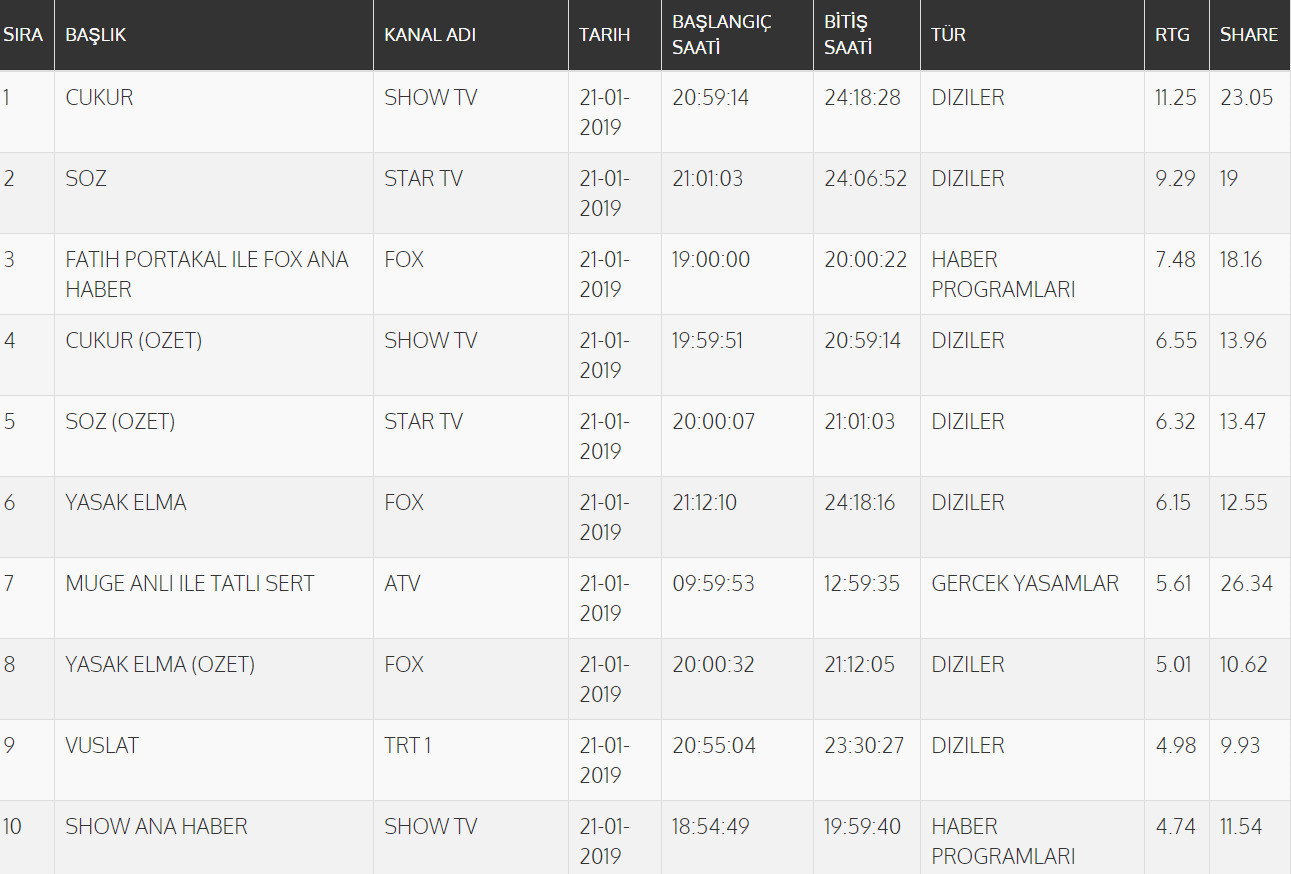This screenshot has height=874, width=1291.
Task: Select the SOZ (OZET) entry
Action: pyautogui.click(x=120, y=422)
